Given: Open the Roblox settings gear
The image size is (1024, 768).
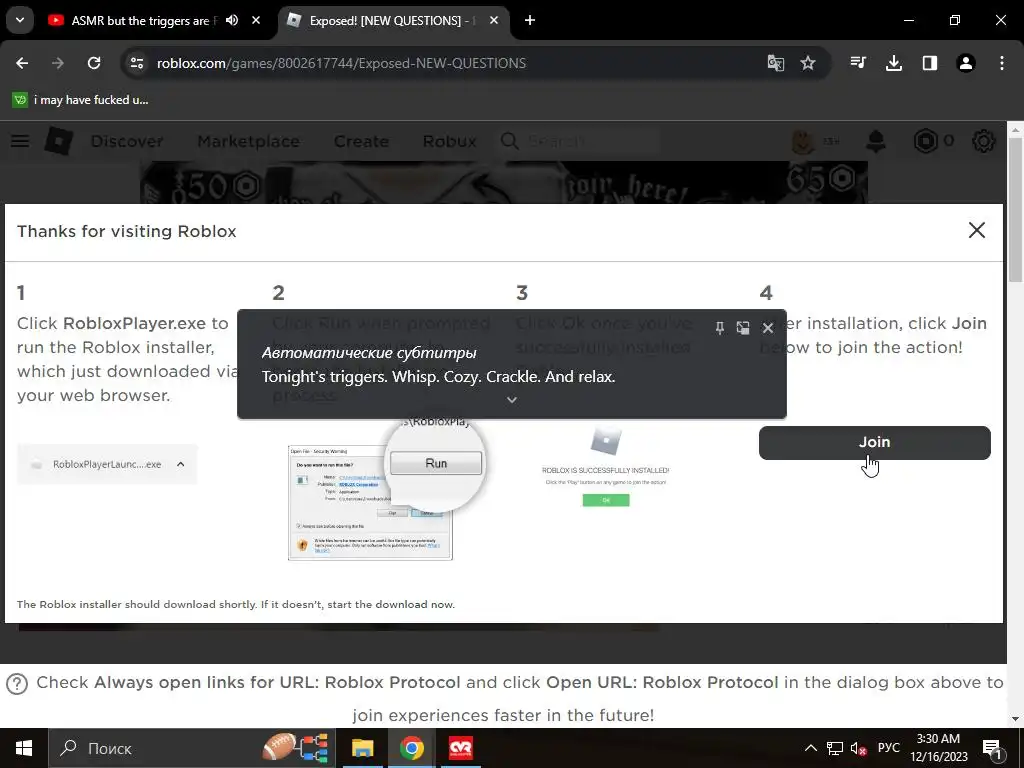Looking at the screenshot, I should [984, 141].
